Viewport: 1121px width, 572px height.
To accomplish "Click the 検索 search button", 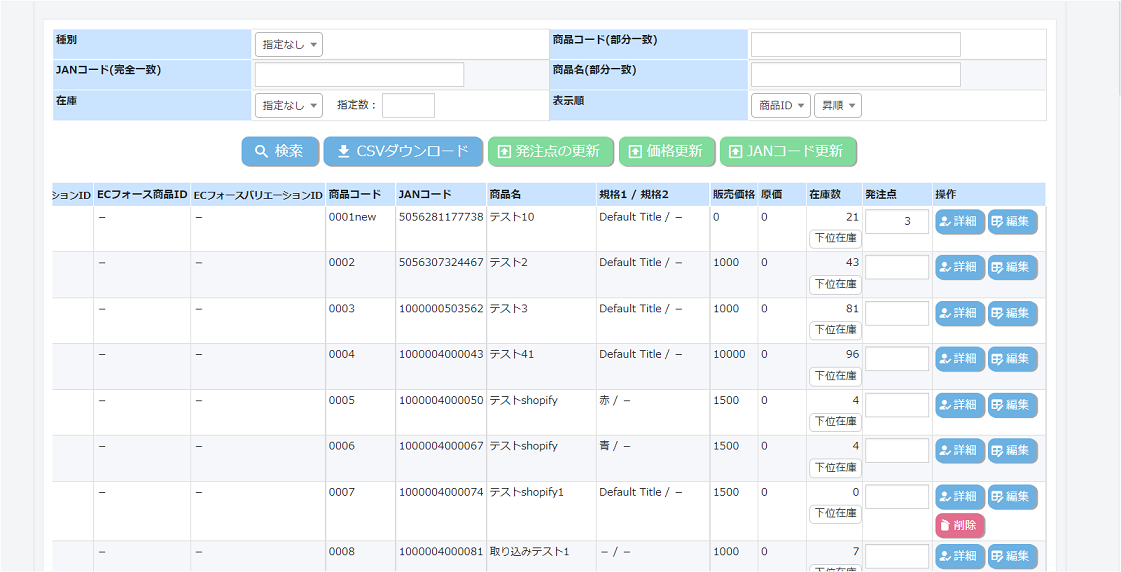I will pyautogui.click(x=280, y=152).
